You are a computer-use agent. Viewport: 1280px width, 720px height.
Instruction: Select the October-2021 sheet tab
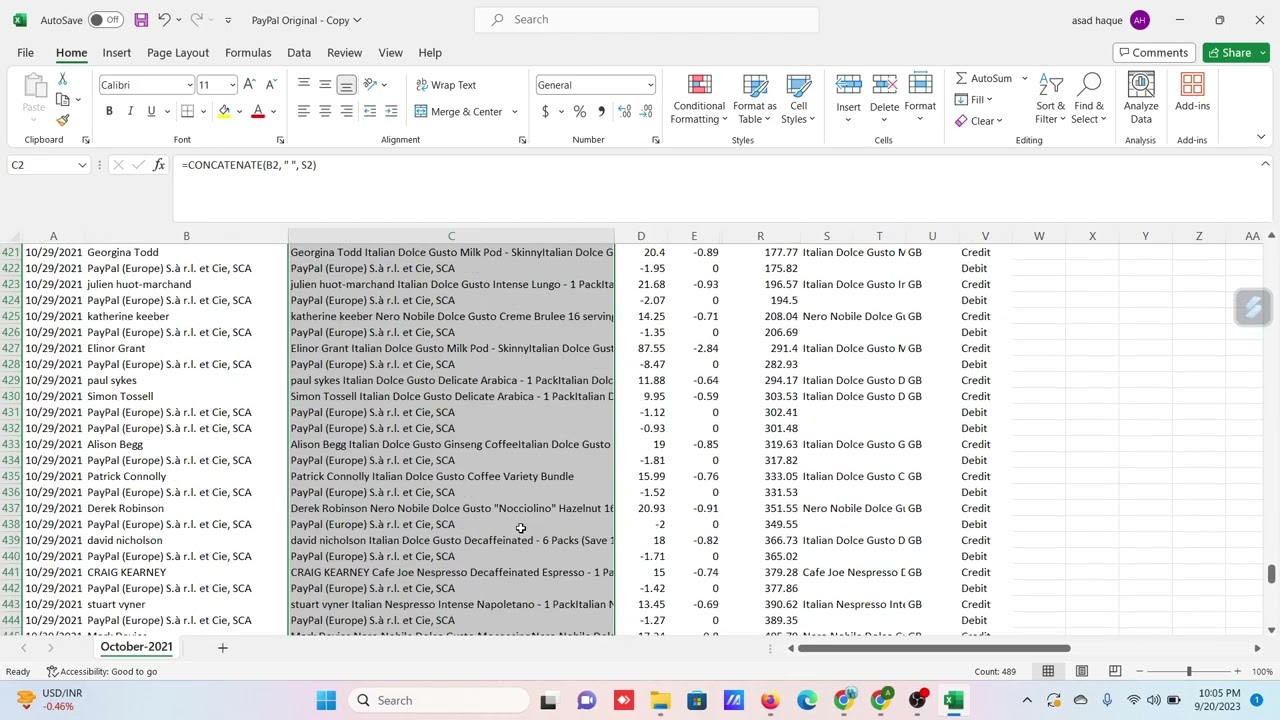click(x=136, y=647)
